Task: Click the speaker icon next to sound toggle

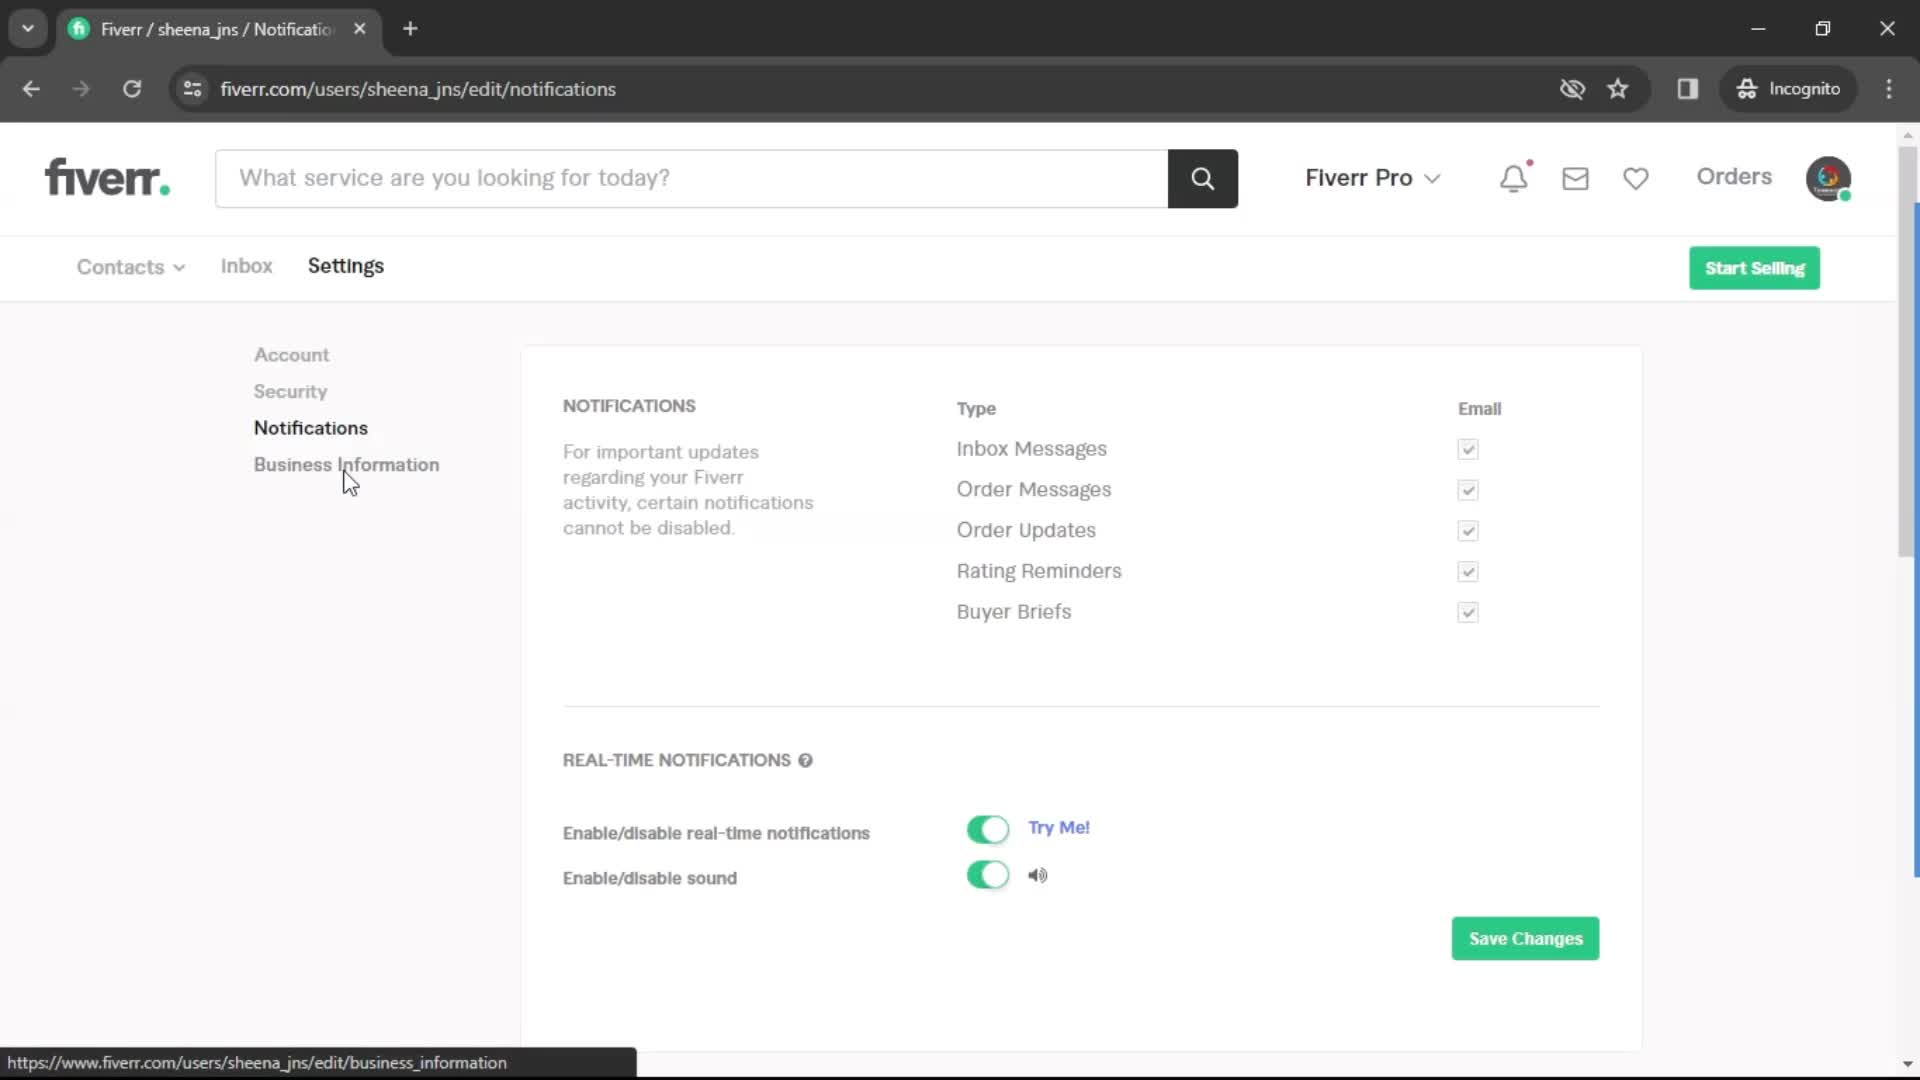Action: [x=1038, y=875]
